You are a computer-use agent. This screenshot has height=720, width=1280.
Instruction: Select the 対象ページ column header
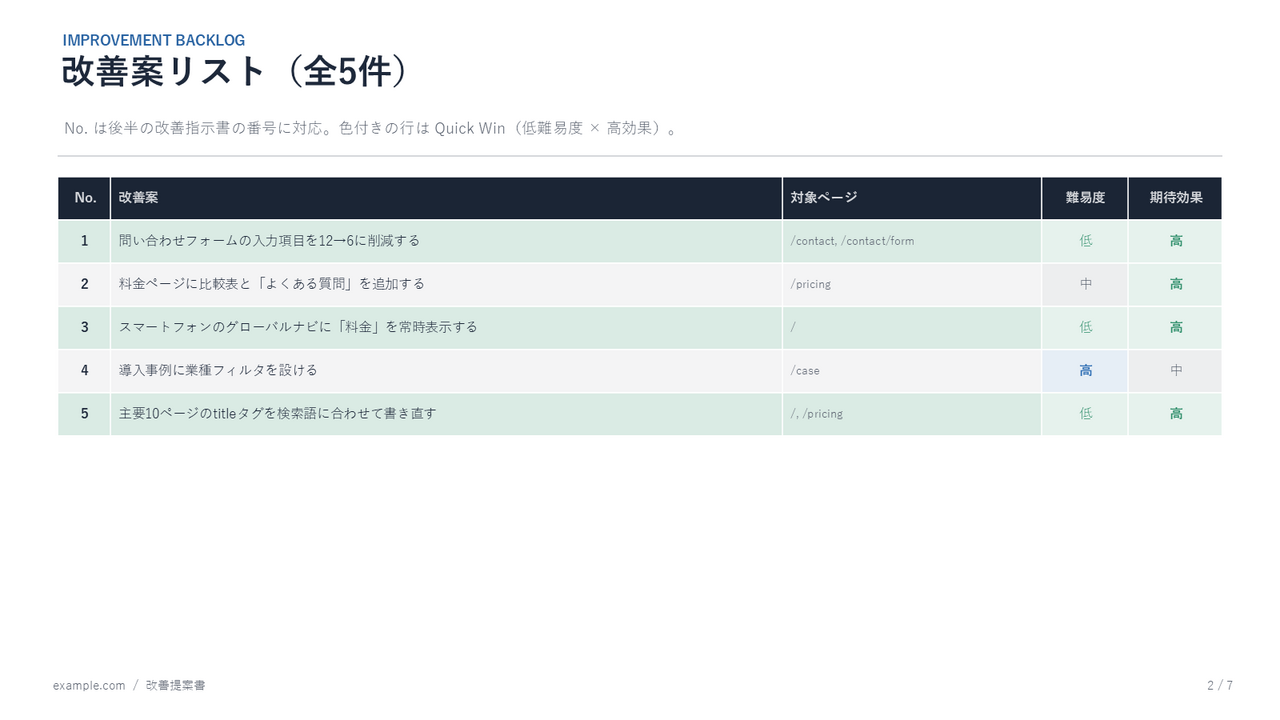(x=912, y=198)
